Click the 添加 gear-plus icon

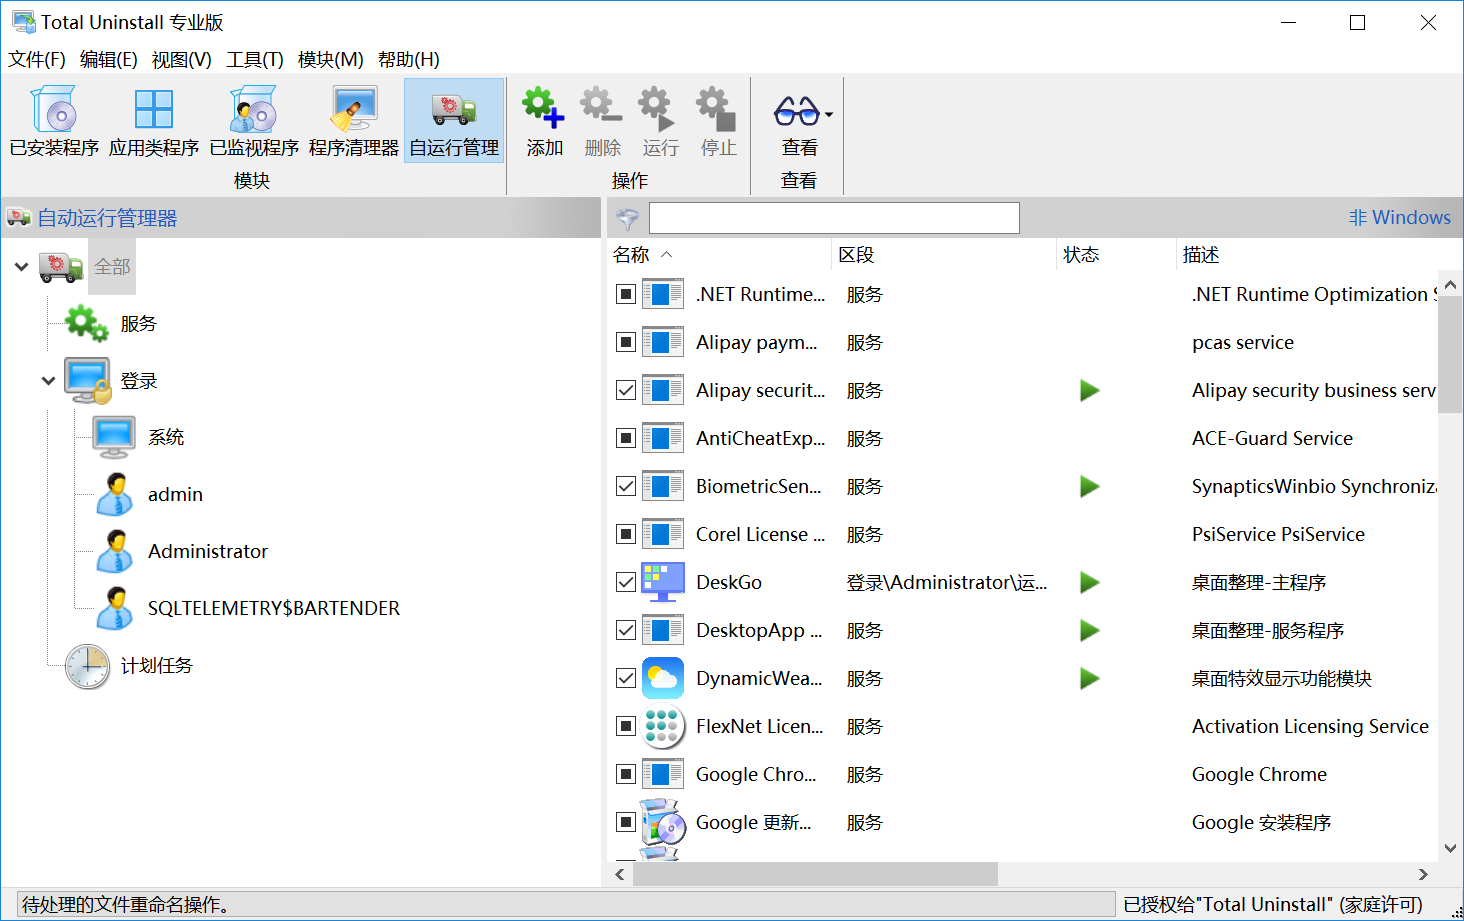[x=544, y=108]
